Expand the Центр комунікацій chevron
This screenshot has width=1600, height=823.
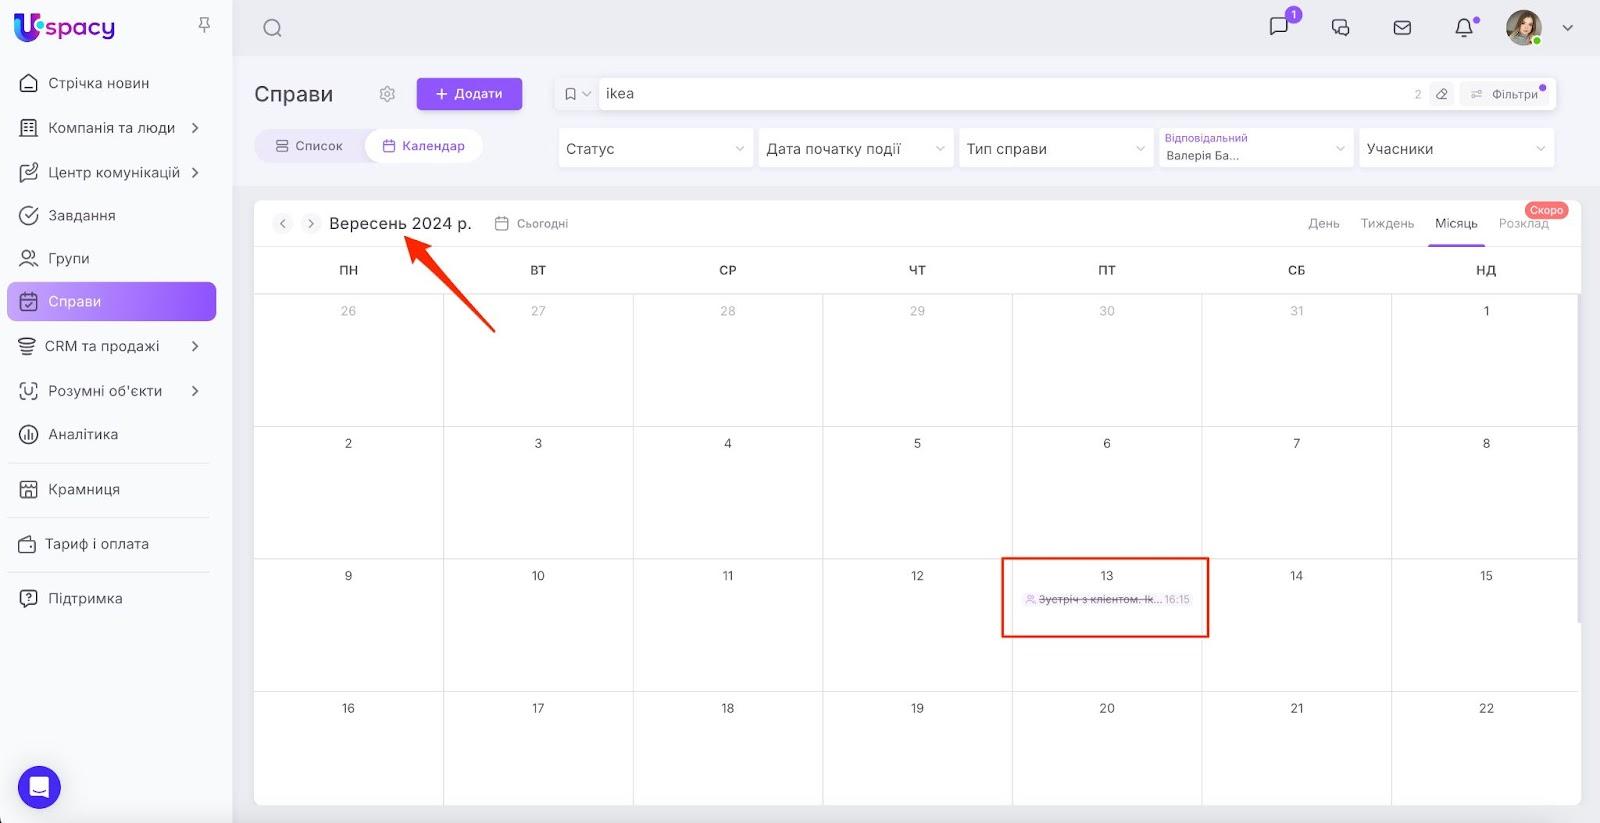click(195, 172)
